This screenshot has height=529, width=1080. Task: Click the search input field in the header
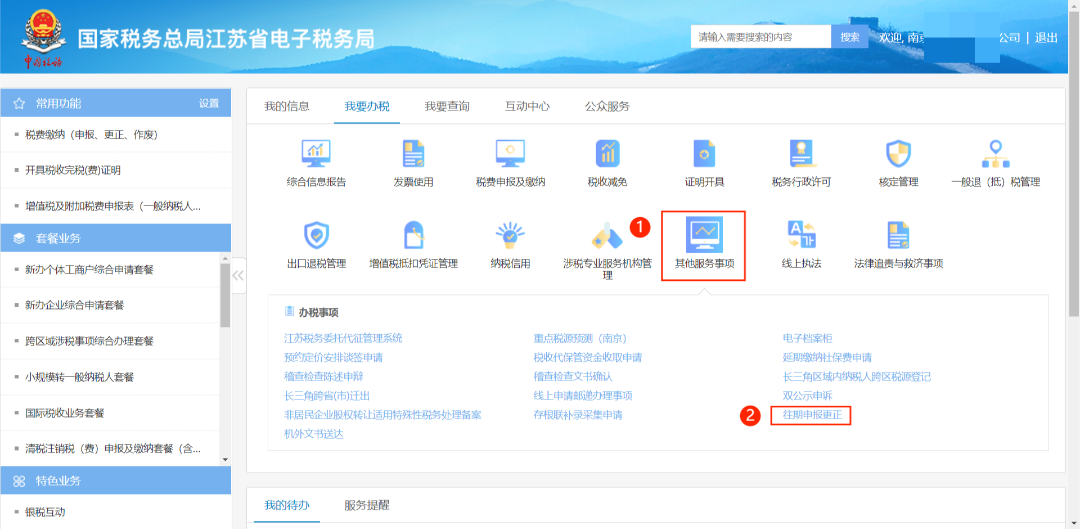pos(760,37)
